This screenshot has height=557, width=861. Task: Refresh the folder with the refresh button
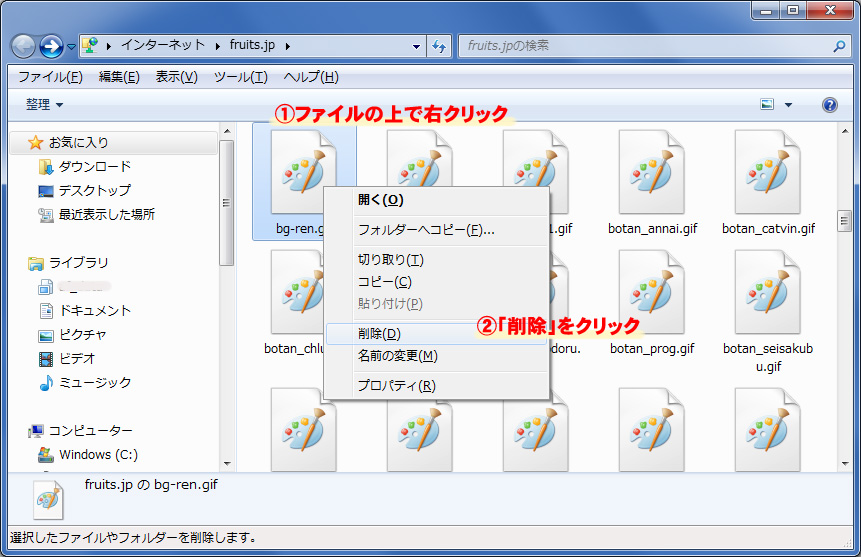click(x=439, y=47)
